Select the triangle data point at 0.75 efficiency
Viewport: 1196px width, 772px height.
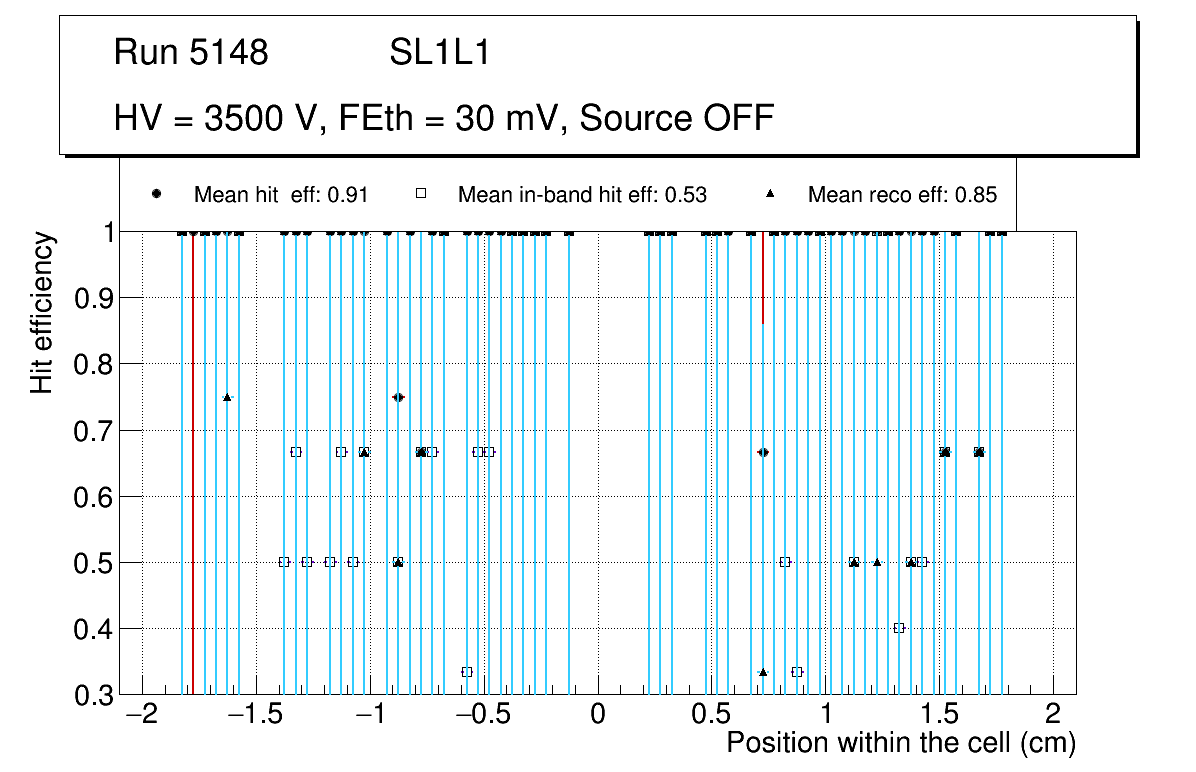click(x=227, y=397)
